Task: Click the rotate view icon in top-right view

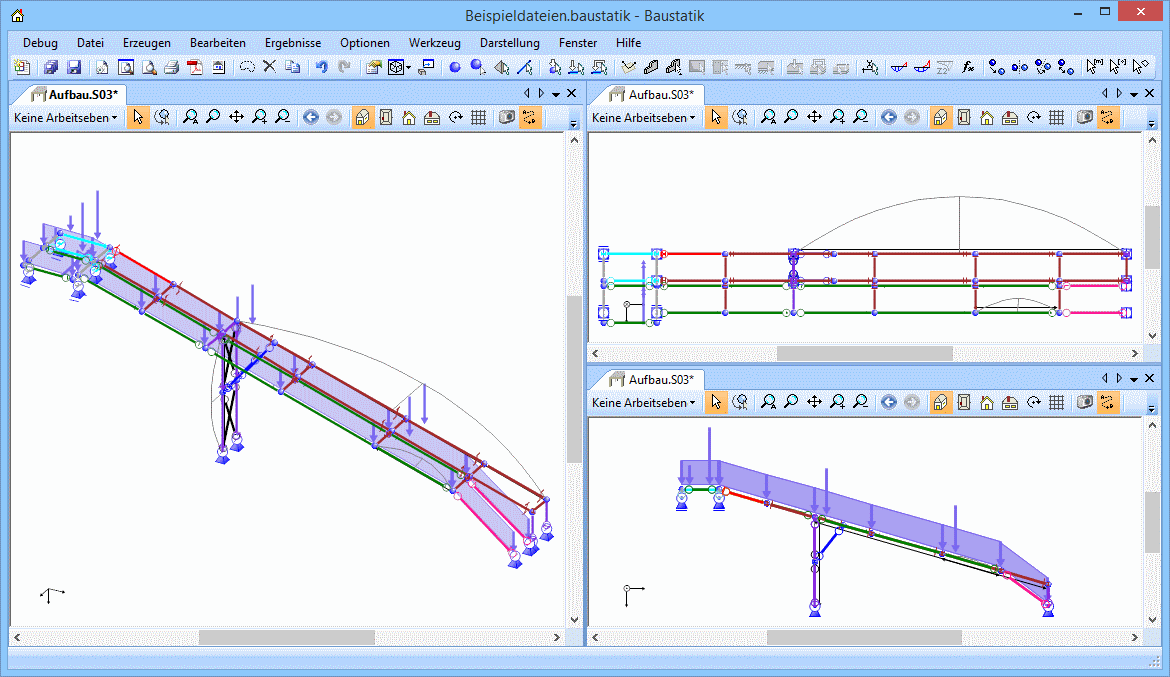Action: pyautogui.click(x=1034, y=117)
